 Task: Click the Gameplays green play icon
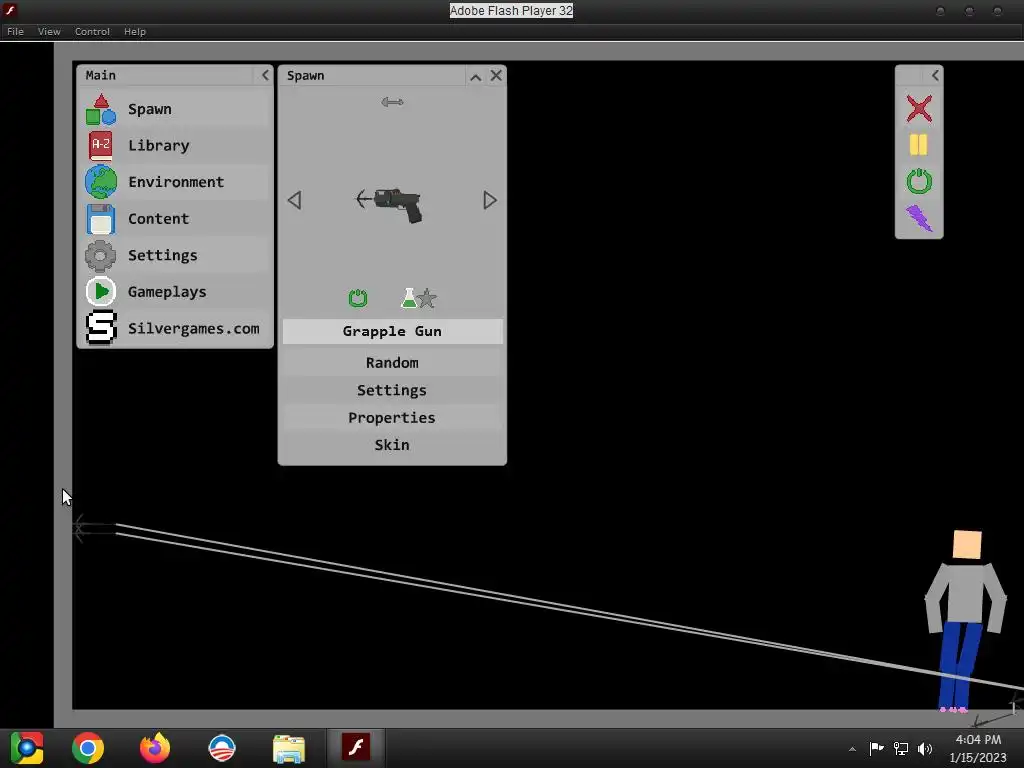point(101,292)
